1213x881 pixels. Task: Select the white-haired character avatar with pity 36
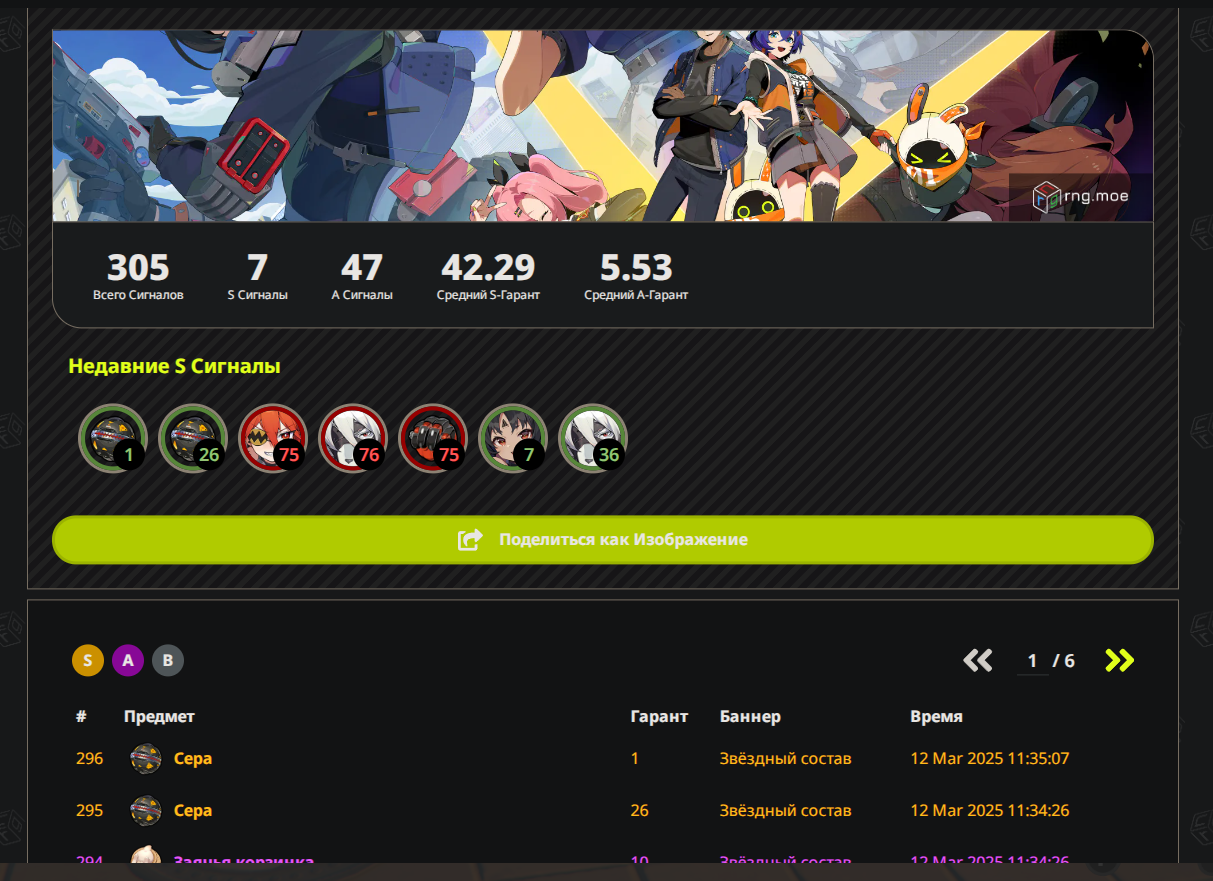(x=593, y=438)
